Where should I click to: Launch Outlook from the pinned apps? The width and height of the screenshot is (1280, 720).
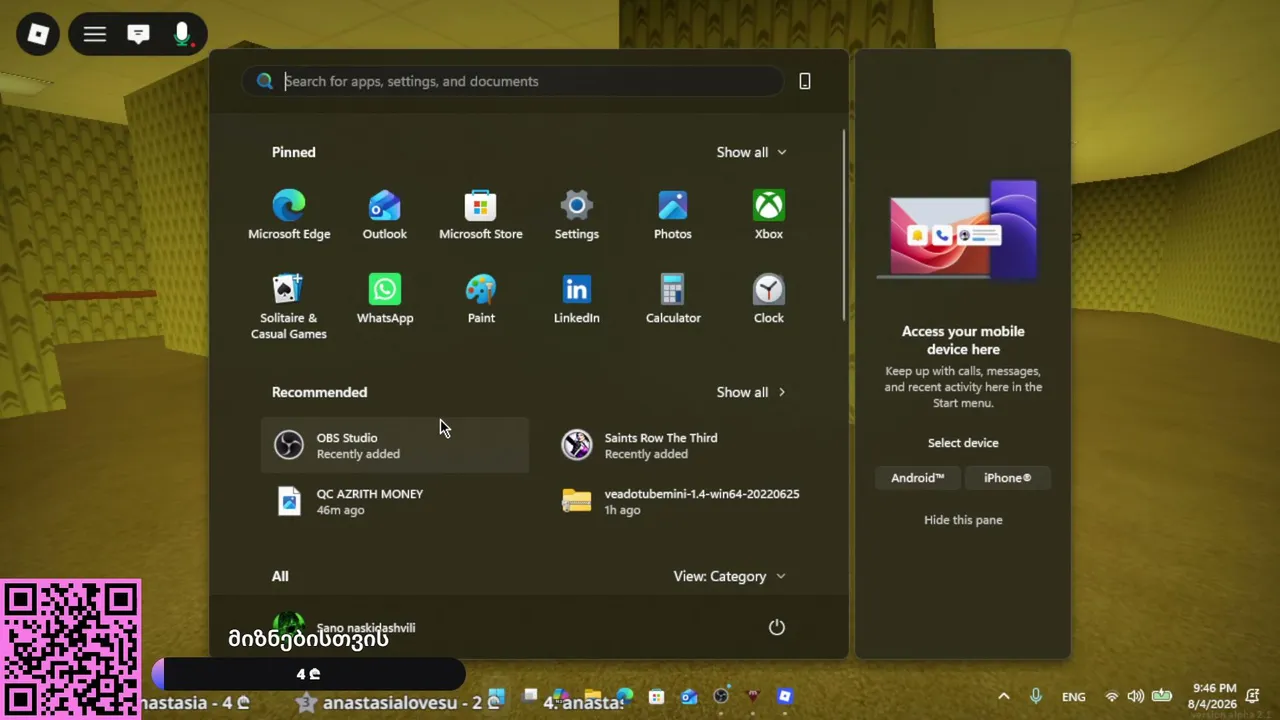385,215
